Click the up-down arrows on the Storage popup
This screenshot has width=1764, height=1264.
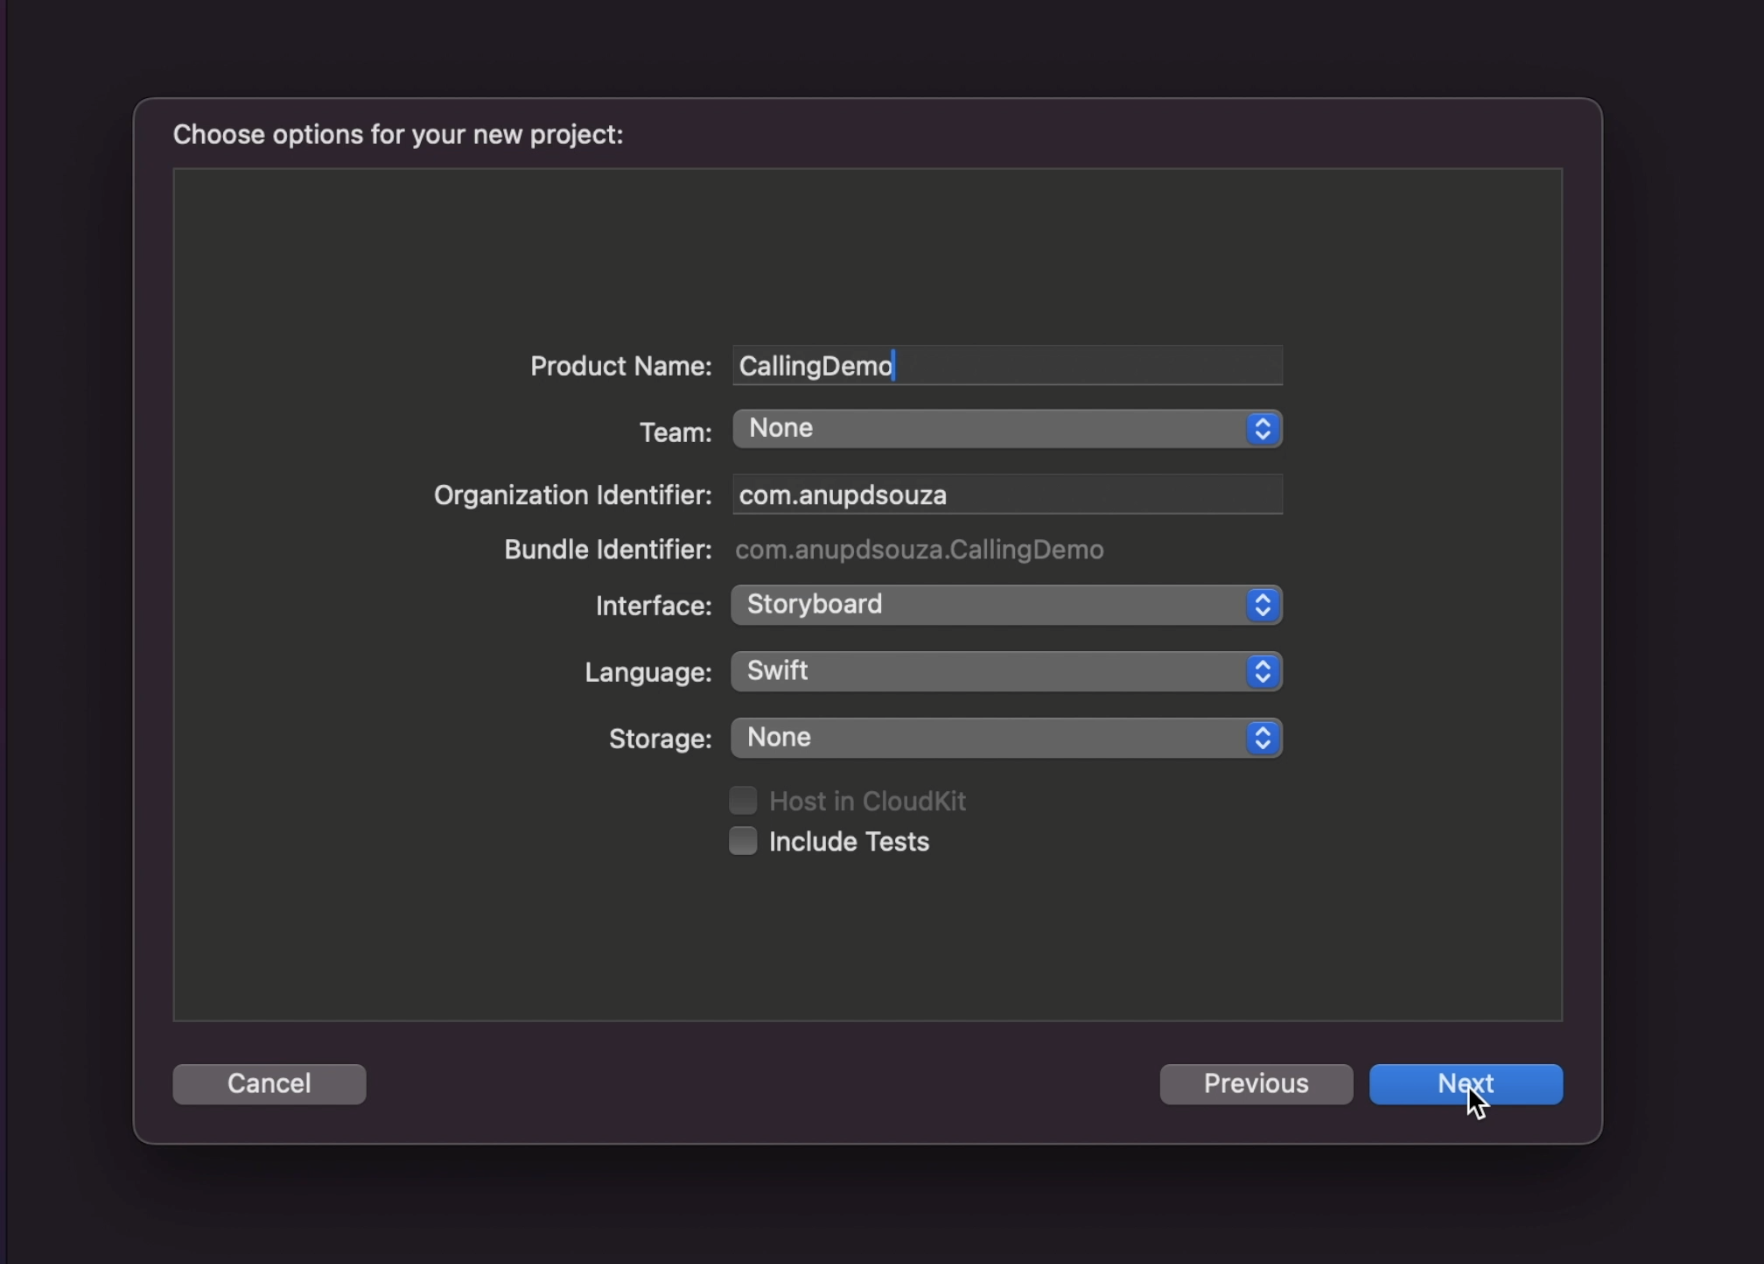point(1262,738)
